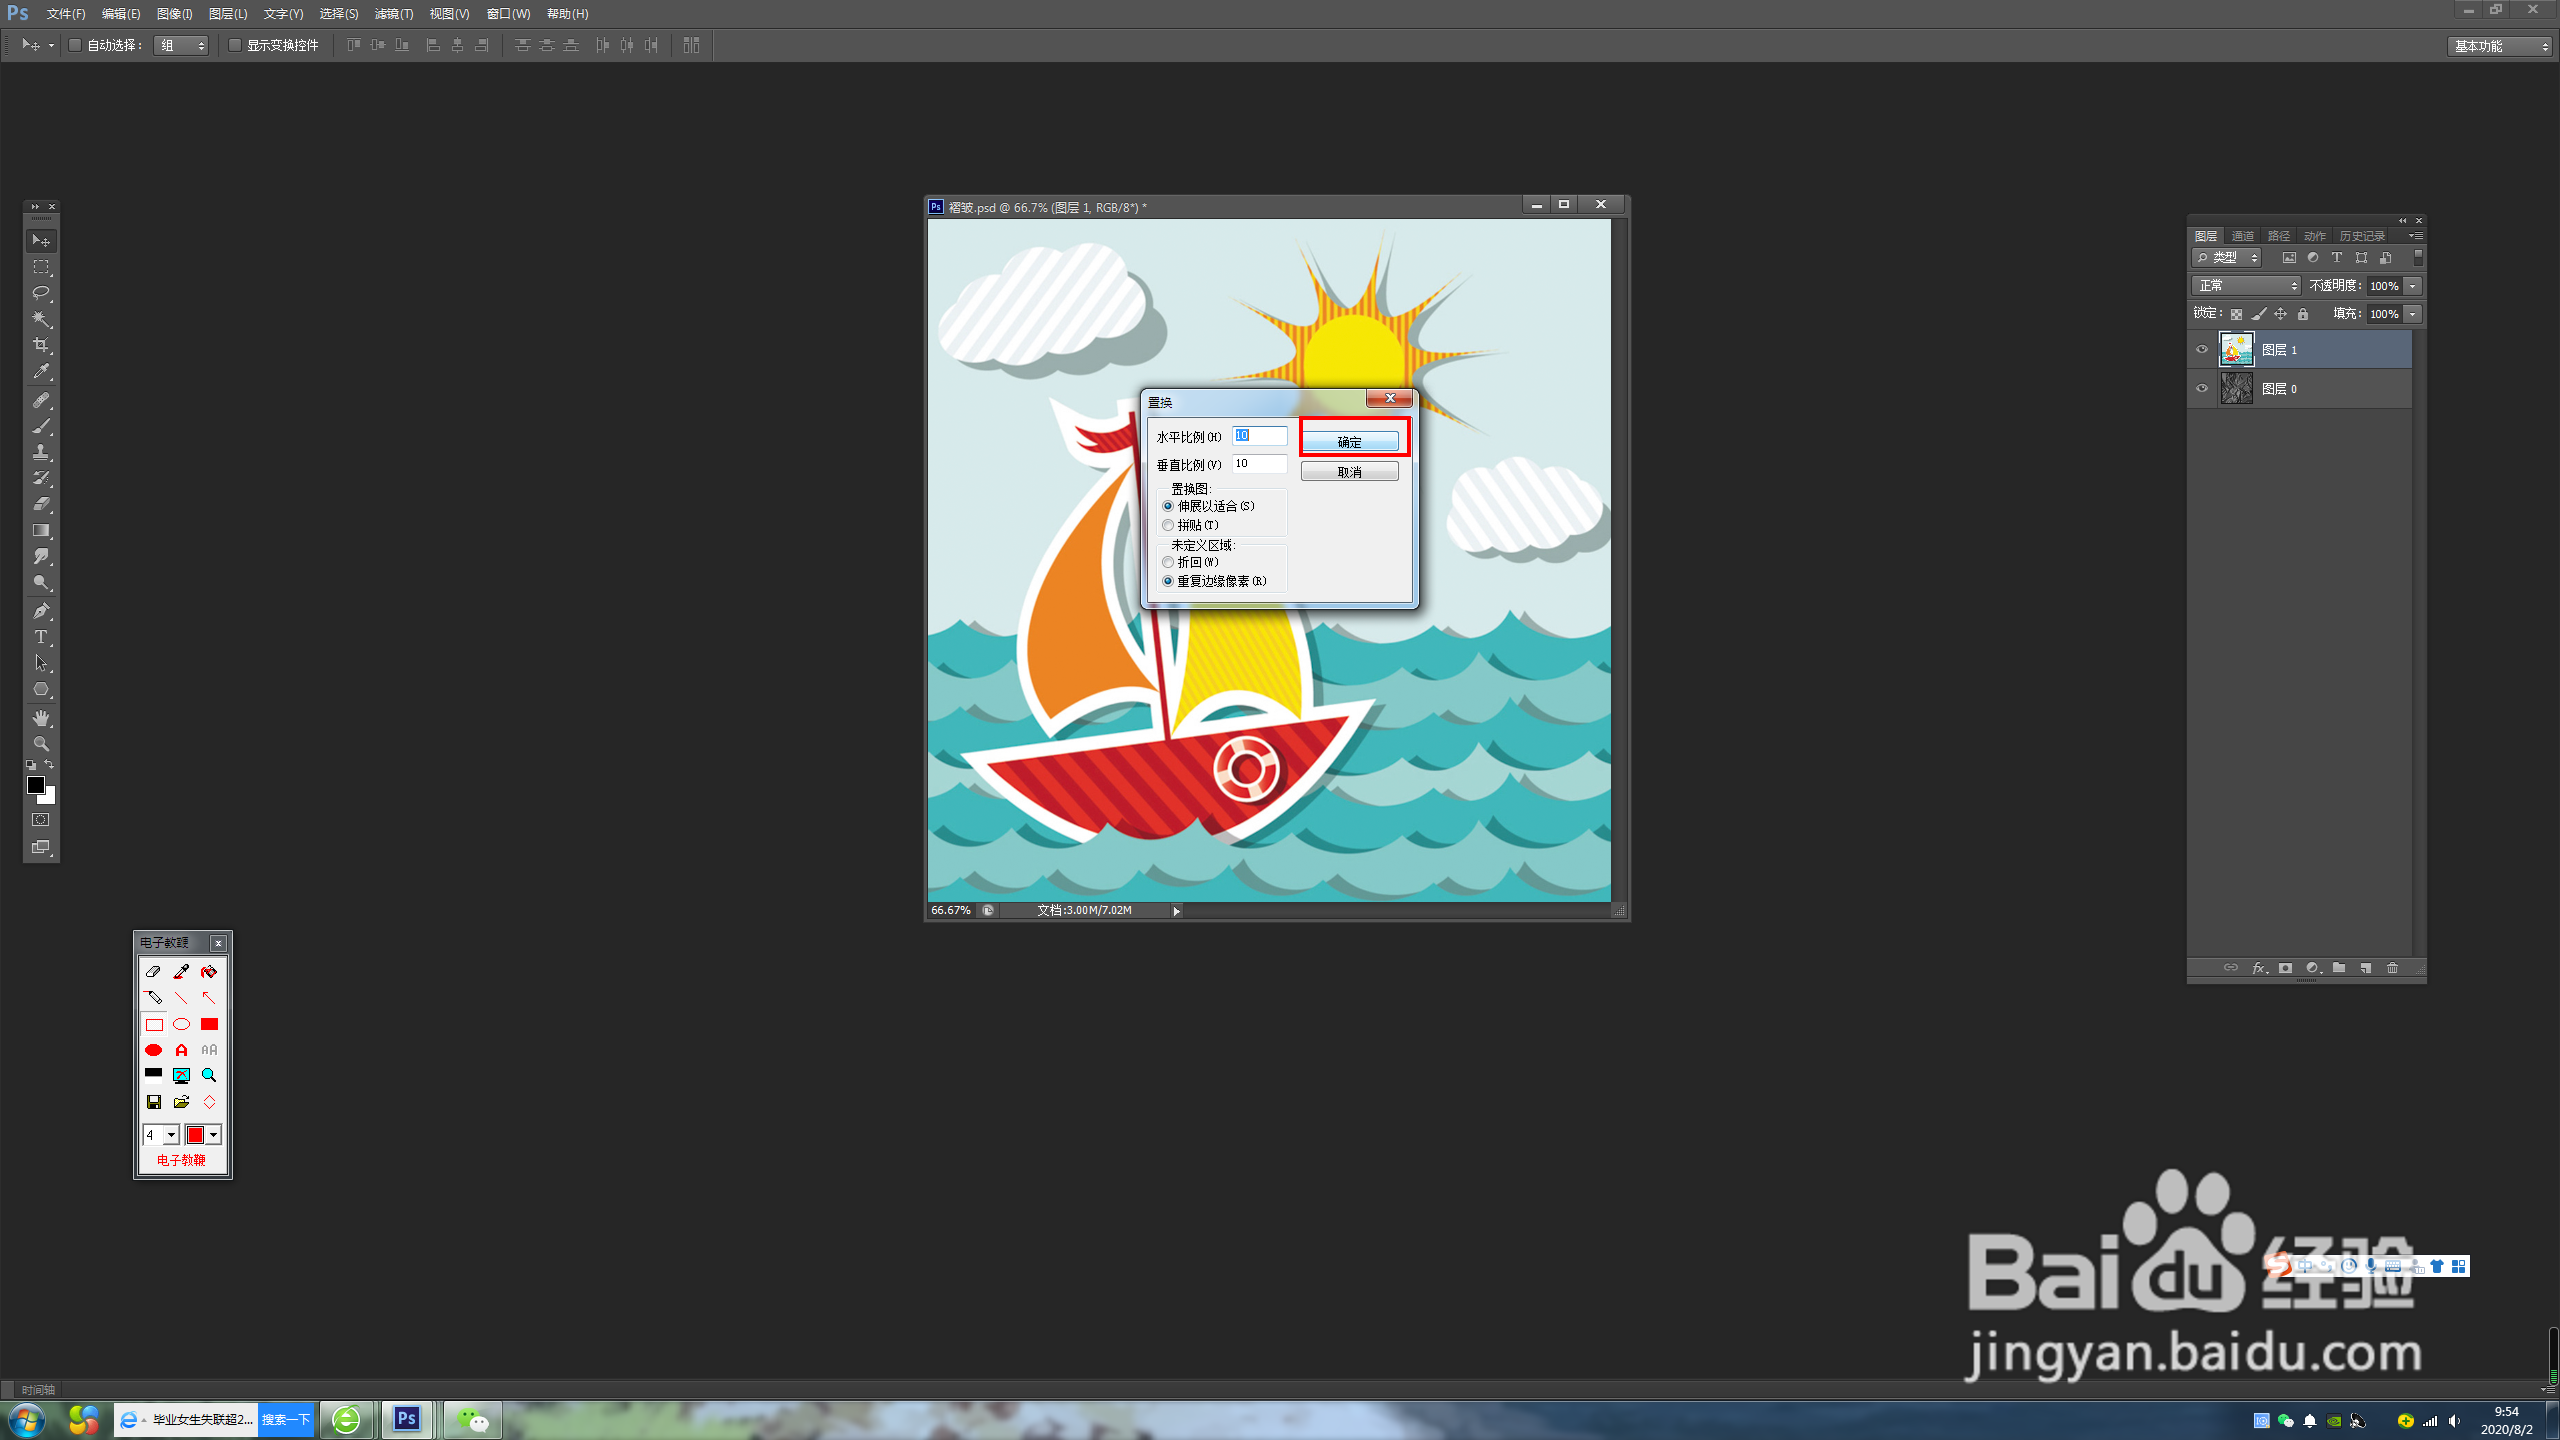Open the 基本功能 workspace dropdown
This screenshot has width=2560, height=1440.
coord(2500,46)
